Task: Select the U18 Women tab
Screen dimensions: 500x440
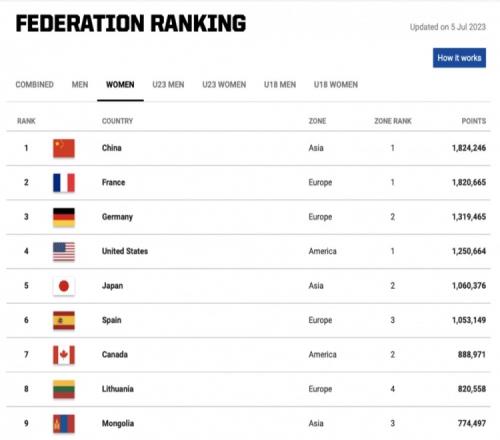Action: coord(336,85)
